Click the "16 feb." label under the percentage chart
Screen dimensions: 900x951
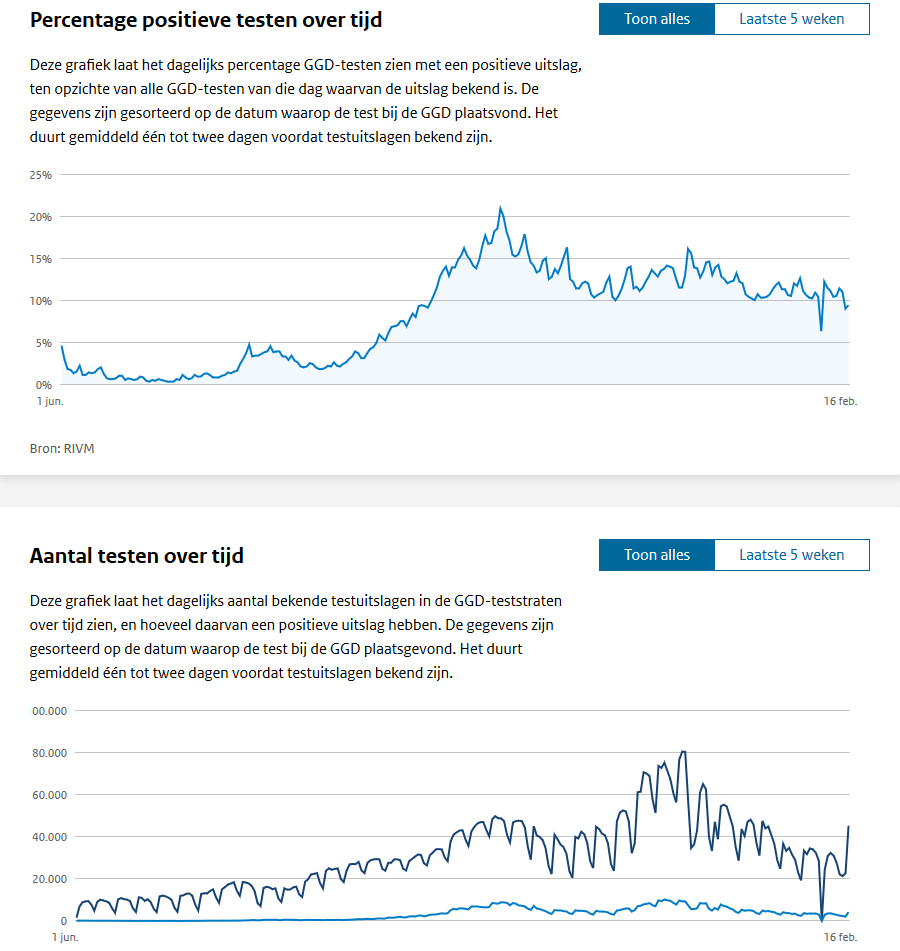coord(840,401)
